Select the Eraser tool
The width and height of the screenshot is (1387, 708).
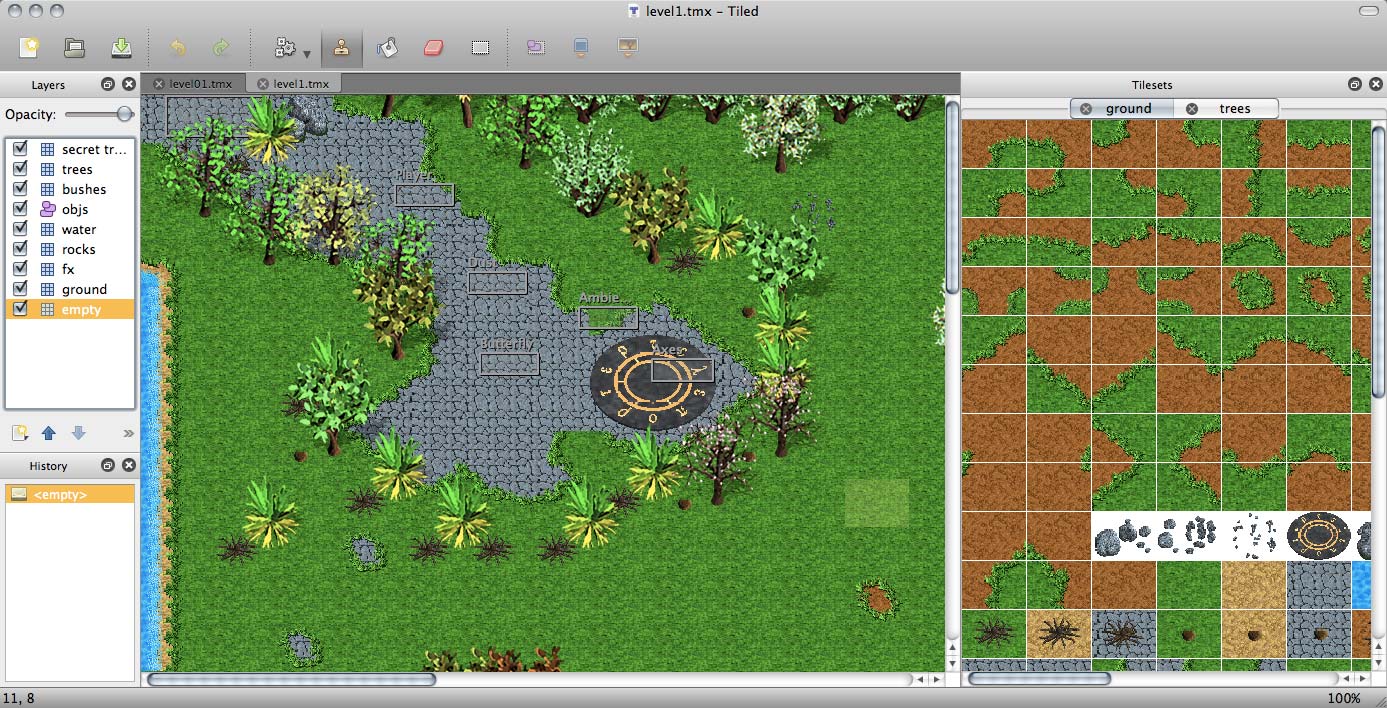tap(432, 47)
